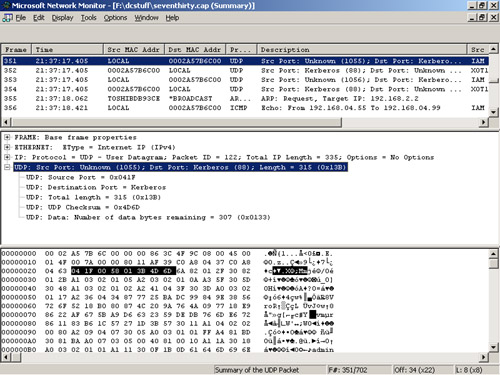
Task: Click hex offset 00000000 row
Action: coord(167,254)
